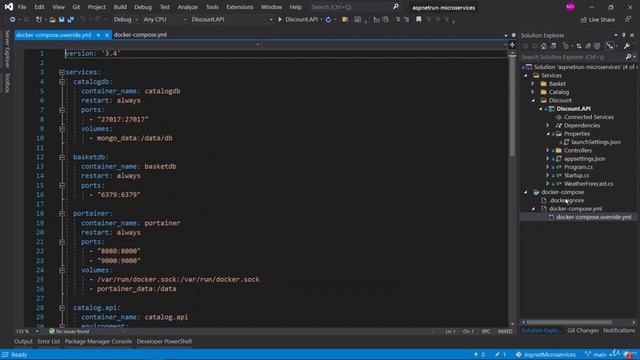
Task: Open the Debug configuration dropdown
Action: (x=126, y=19)
